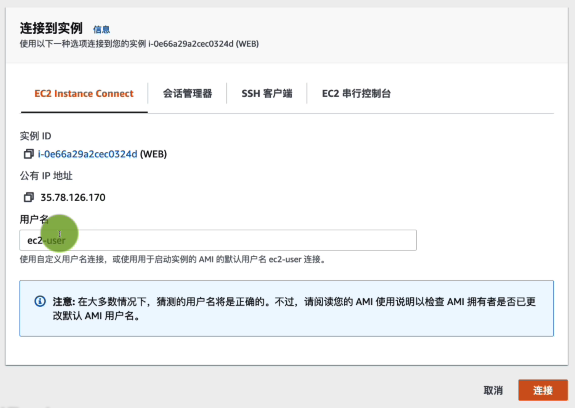The height and width of the screenshot is (408, 575).
Task: Switch to the EC2 串行控制台 tab
Action: pos(356,93)
